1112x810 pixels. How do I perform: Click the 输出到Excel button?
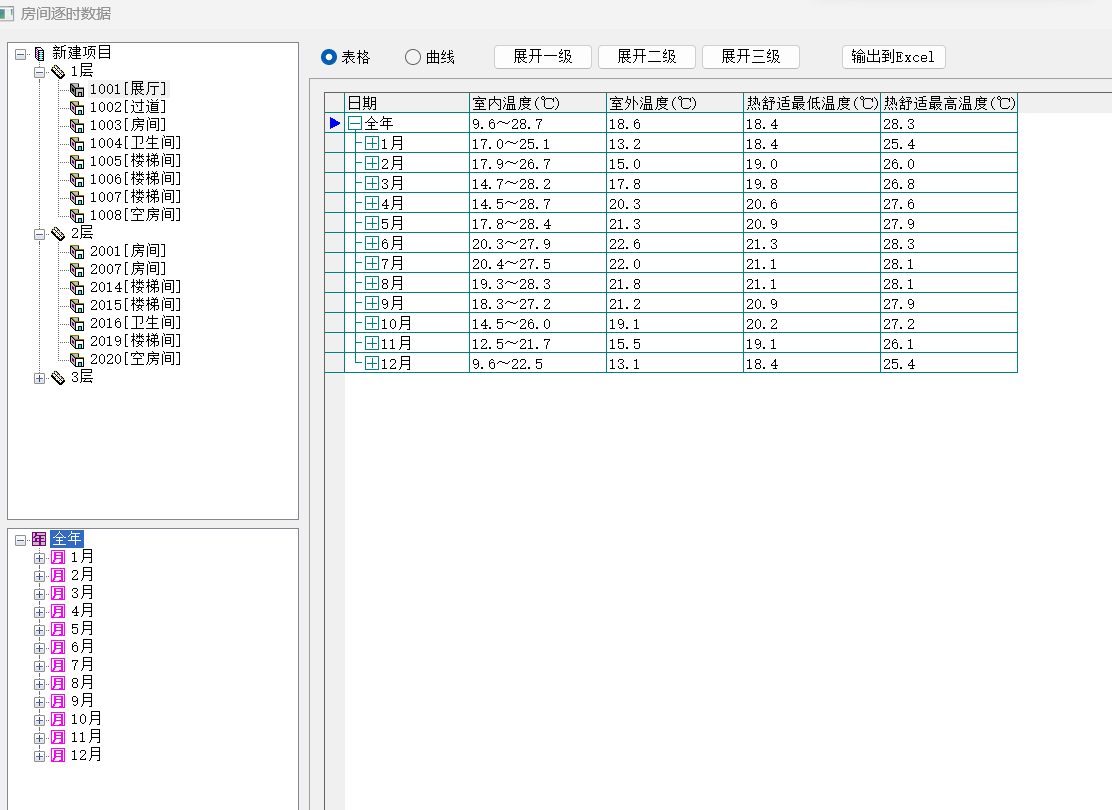[x=893, y=57]
